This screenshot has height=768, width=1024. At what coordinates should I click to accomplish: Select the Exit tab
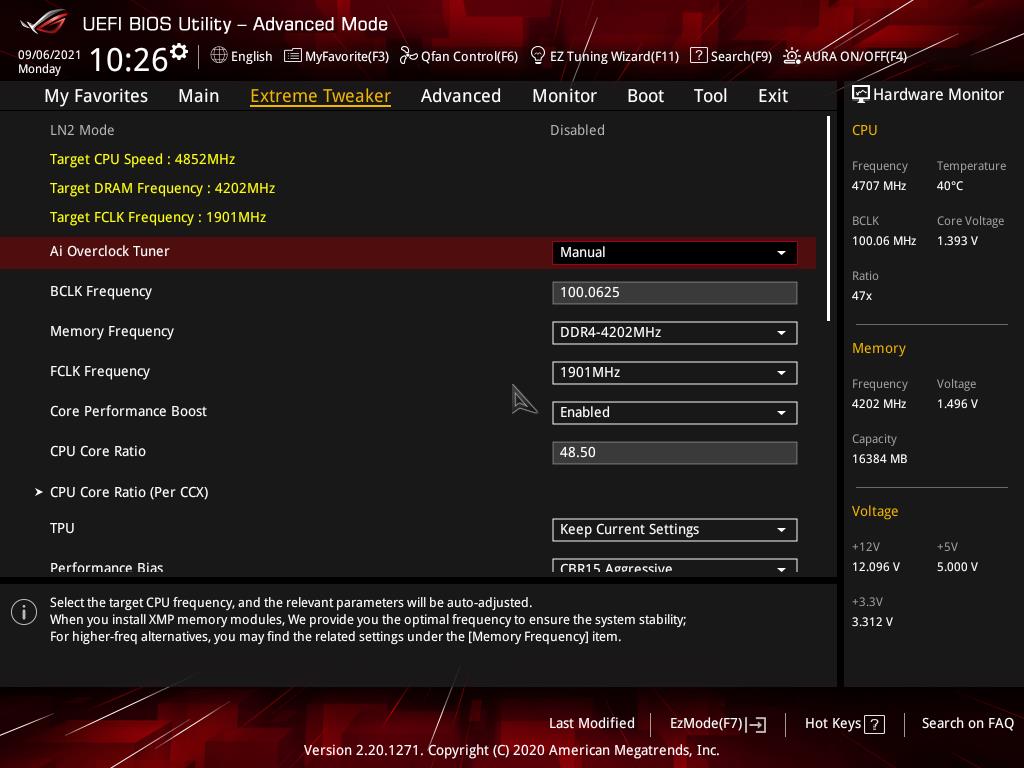tap(773, 96)
